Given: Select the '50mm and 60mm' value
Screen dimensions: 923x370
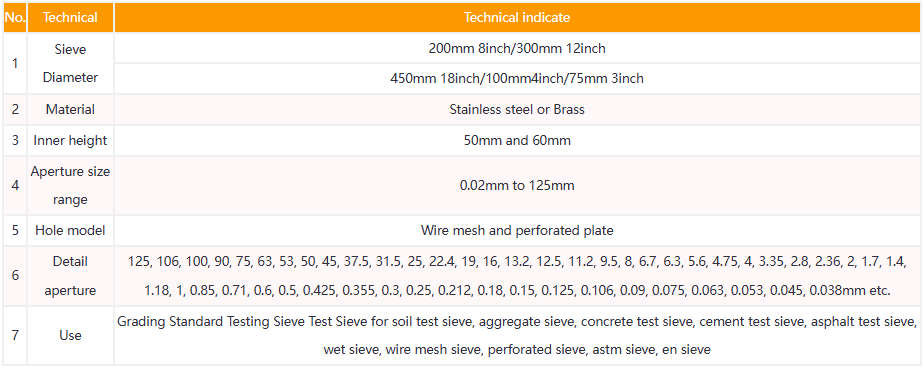Looking at the screenshot, I should pos(517,141).
